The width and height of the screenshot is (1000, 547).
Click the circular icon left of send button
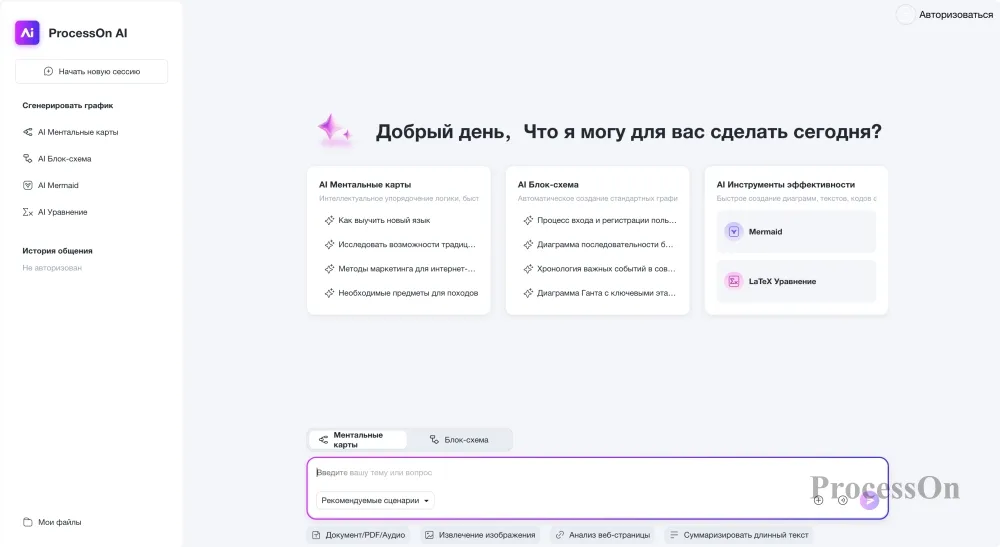coord(842,500)
